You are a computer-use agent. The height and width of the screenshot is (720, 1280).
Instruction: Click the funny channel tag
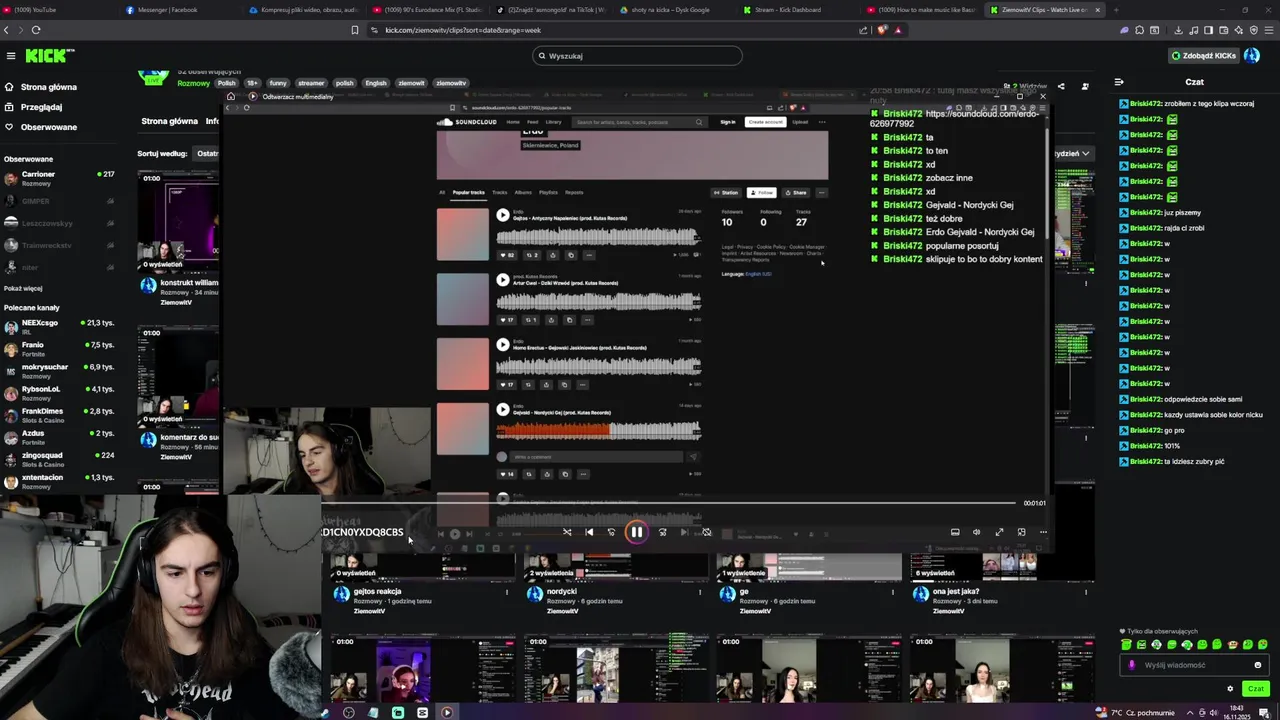(x=278, y=83)
